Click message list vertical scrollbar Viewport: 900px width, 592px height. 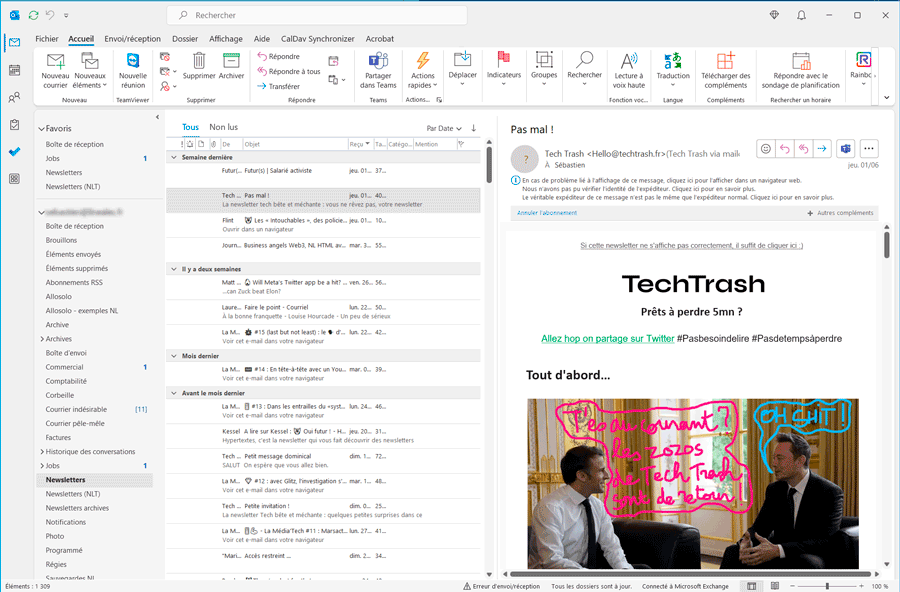(x=489, y=165)
